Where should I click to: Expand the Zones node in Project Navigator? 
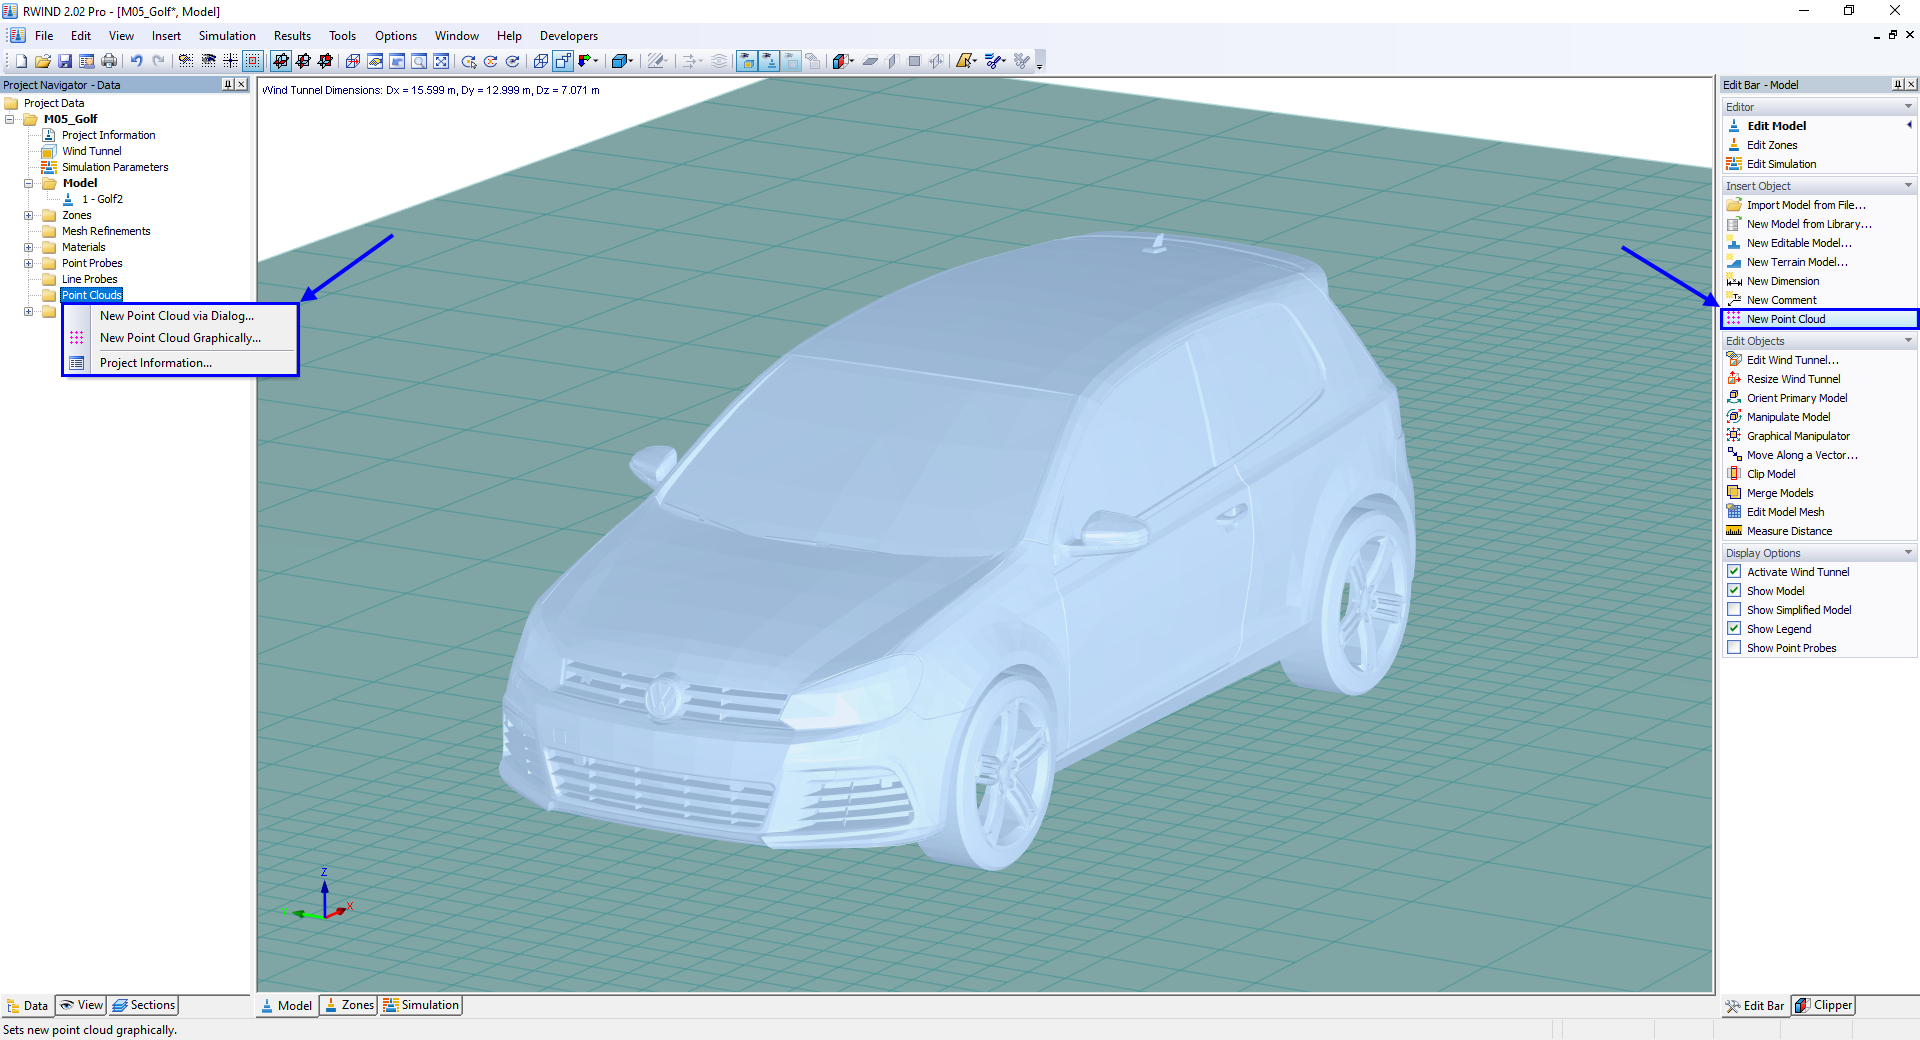coord(28,215)
